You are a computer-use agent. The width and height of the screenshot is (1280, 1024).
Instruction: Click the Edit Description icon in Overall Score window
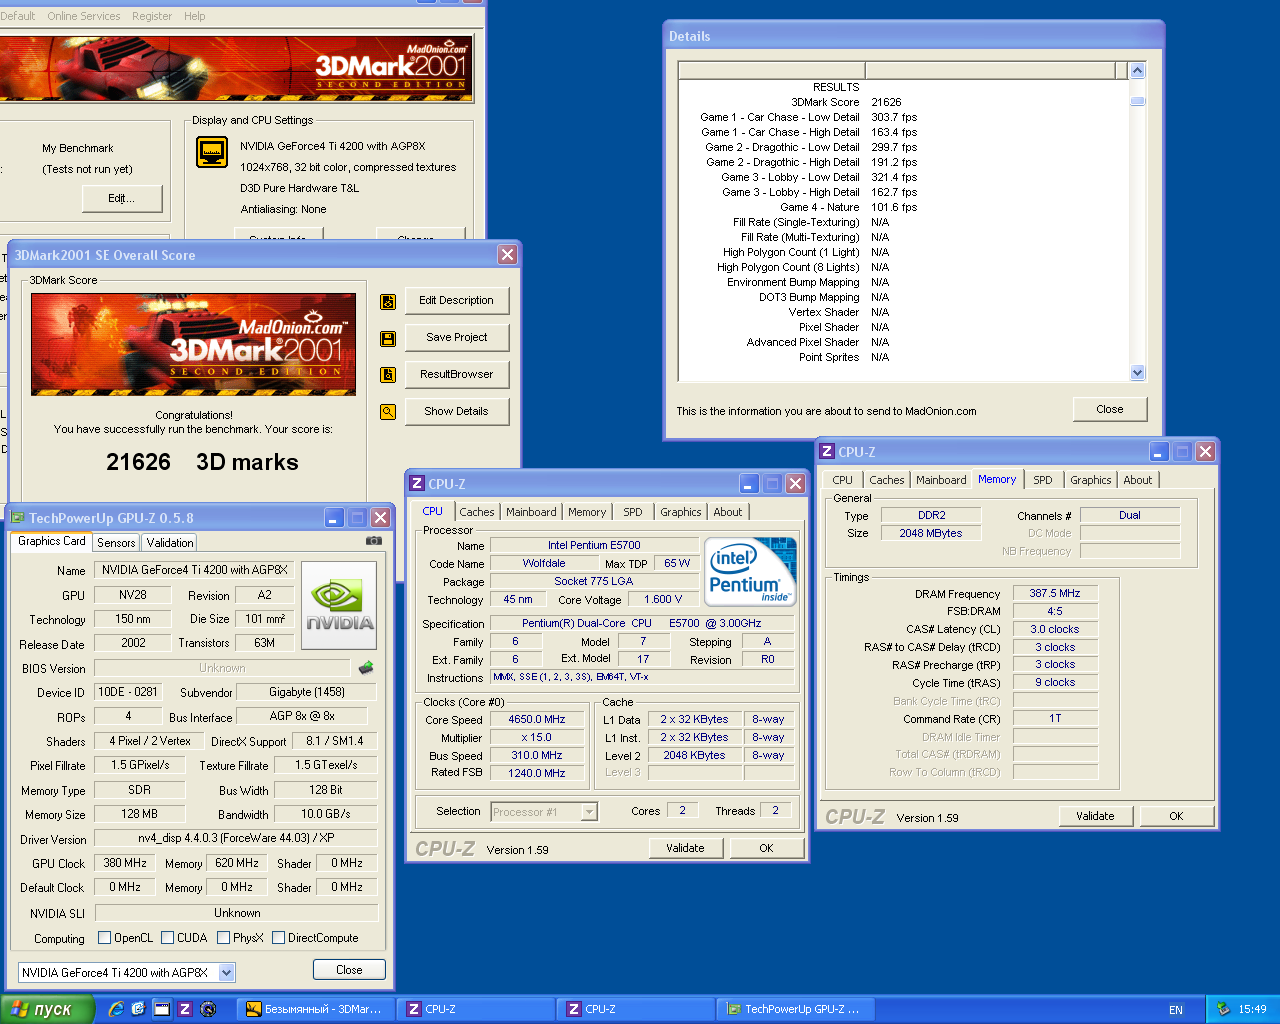[x=388, y=301]
